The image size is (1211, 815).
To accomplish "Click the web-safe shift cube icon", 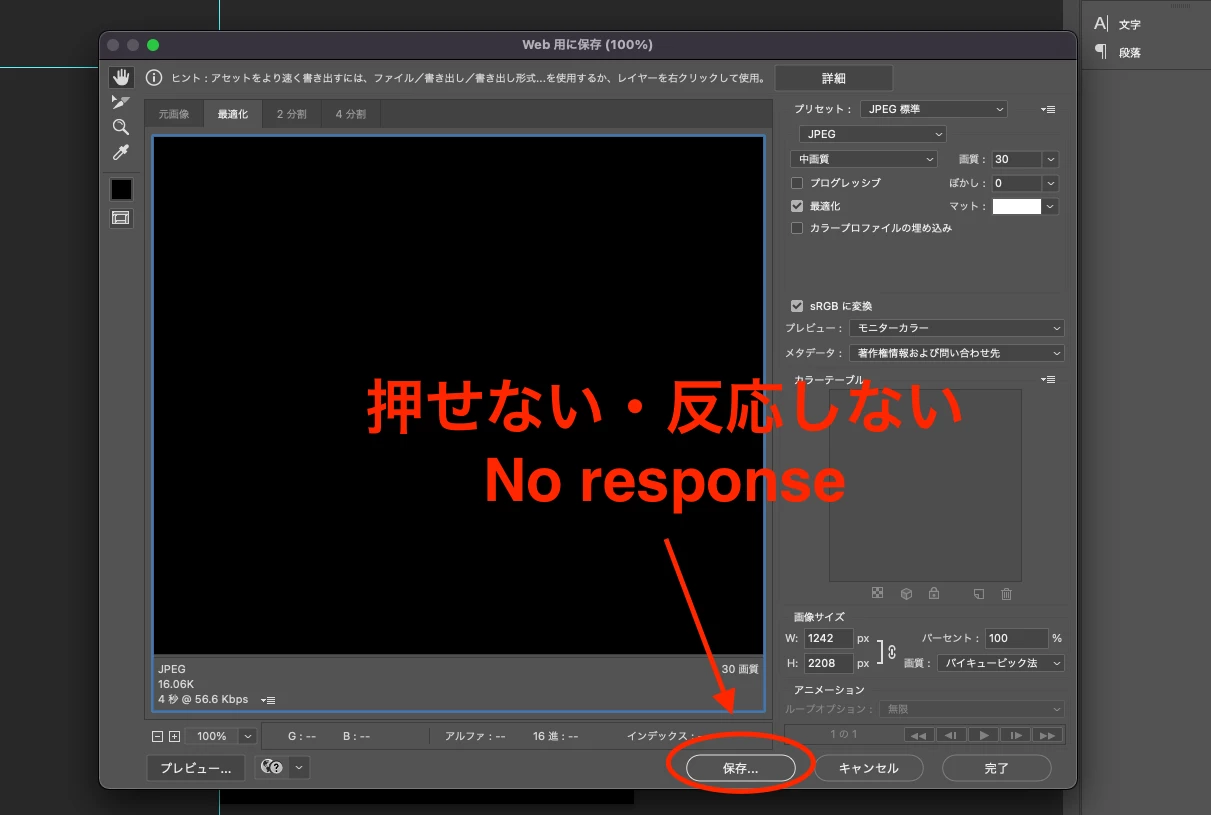I will point(906,593).
